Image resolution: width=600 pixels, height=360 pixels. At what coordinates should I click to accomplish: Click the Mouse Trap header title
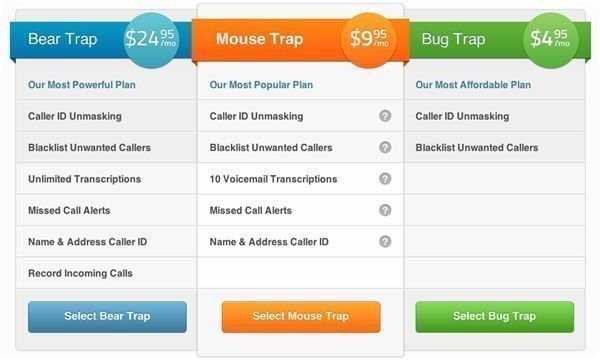pos(259,39)
